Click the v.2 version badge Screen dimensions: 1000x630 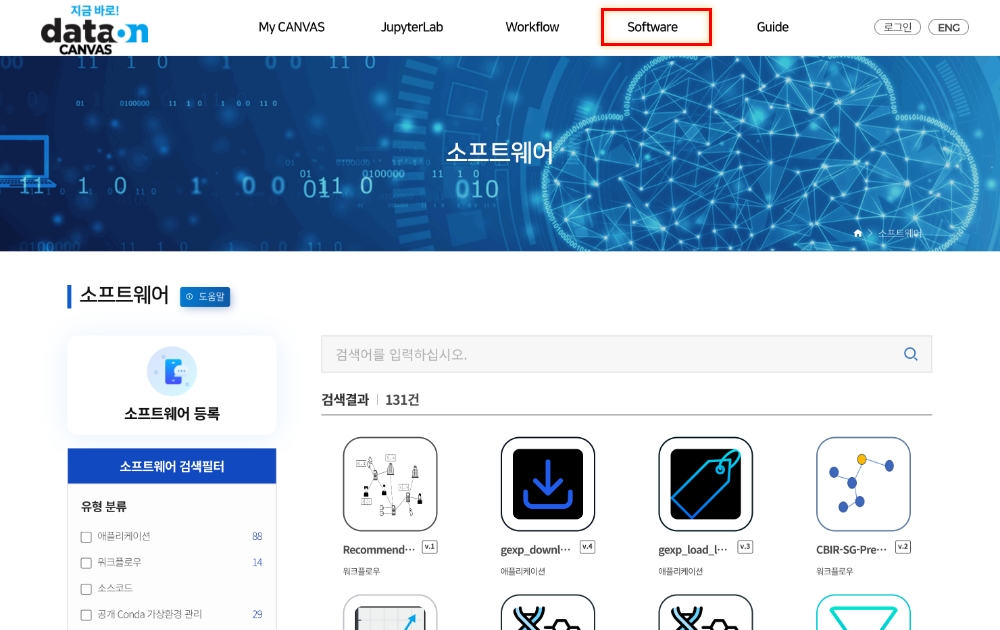click(903, 547)
